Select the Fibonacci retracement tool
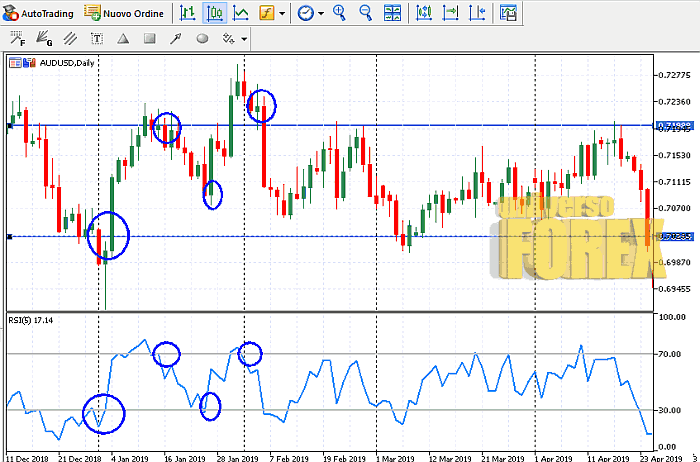The width and height of the screenshot is (700, 462). pyautogui.click(x=16, y=39)
